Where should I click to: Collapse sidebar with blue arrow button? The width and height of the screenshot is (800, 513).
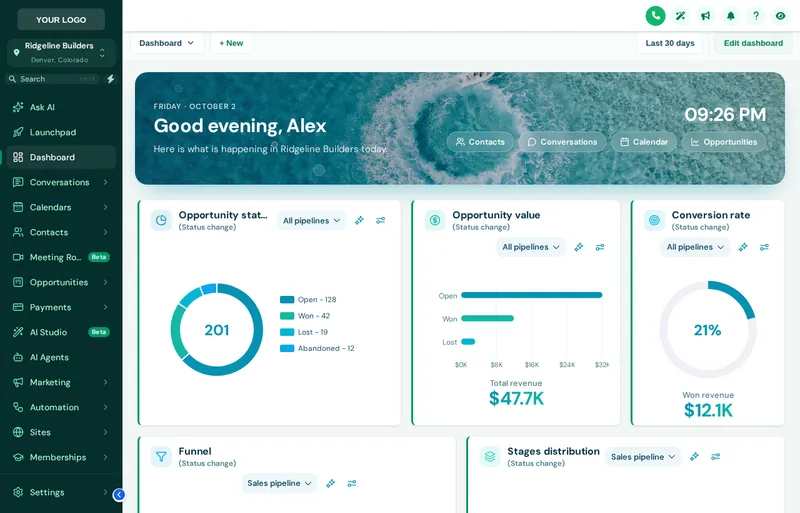[x=119, y=494]
